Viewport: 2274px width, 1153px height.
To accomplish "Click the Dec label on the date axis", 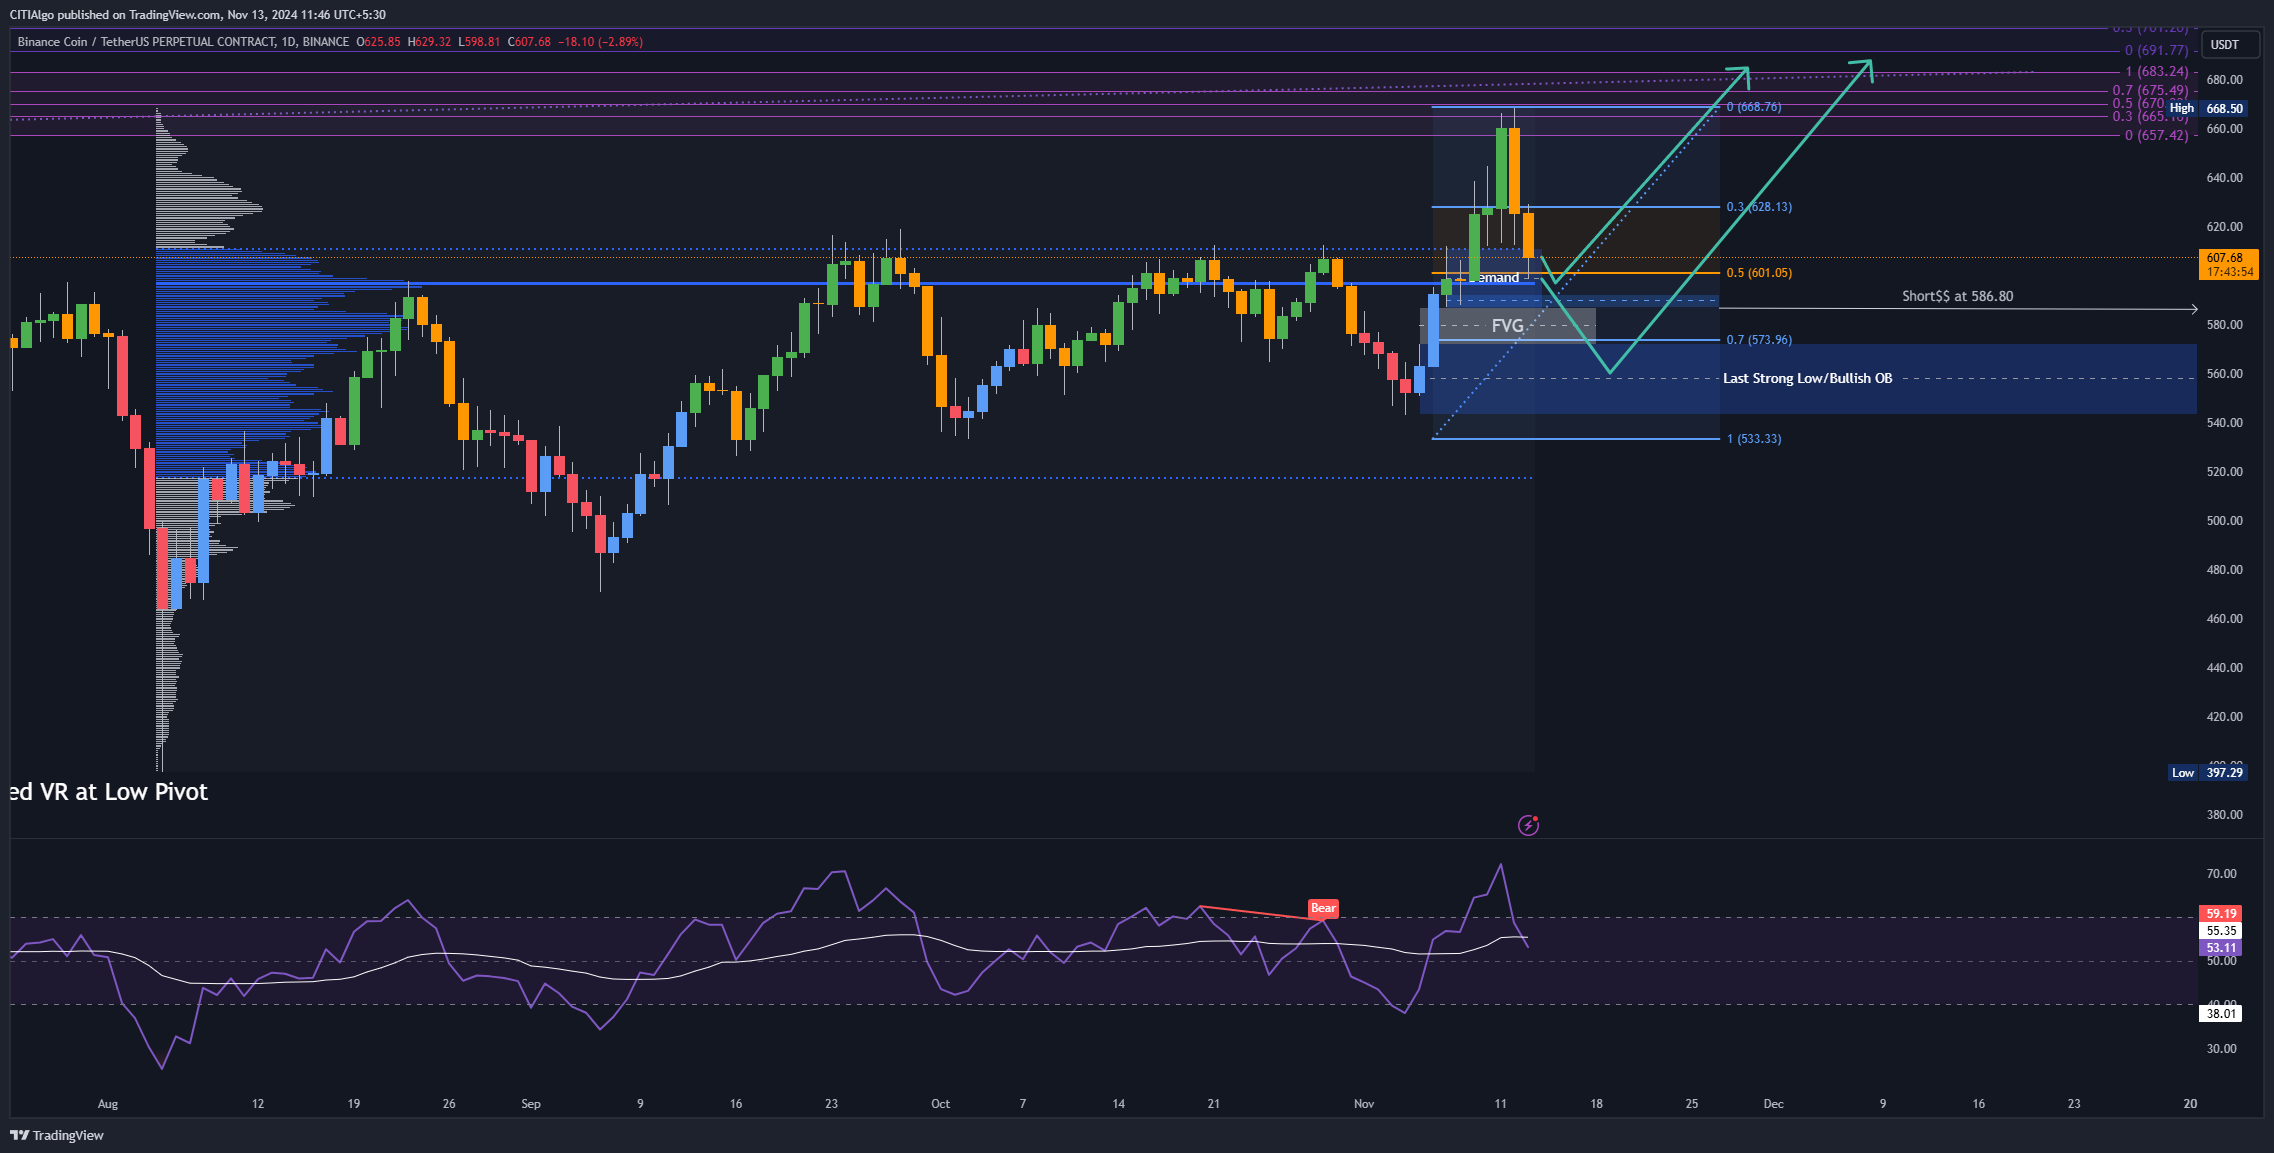I will (1773, 1104).
